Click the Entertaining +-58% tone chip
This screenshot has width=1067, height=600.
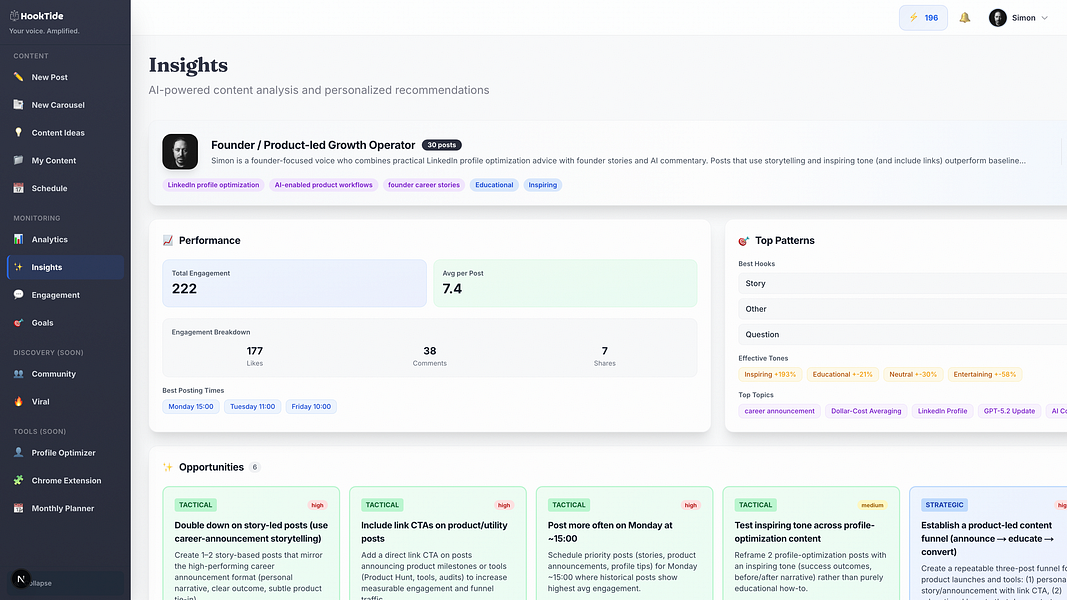(985, 375)
